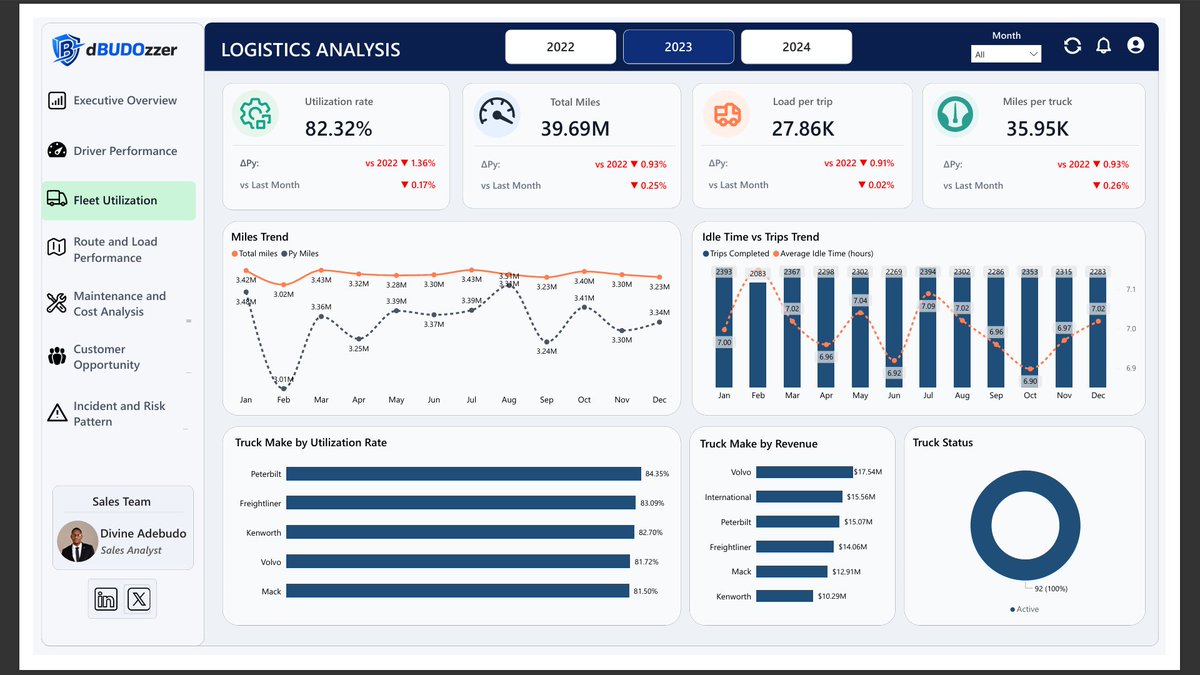Click the Fleet Utilization truck icon

pos(57,200)
